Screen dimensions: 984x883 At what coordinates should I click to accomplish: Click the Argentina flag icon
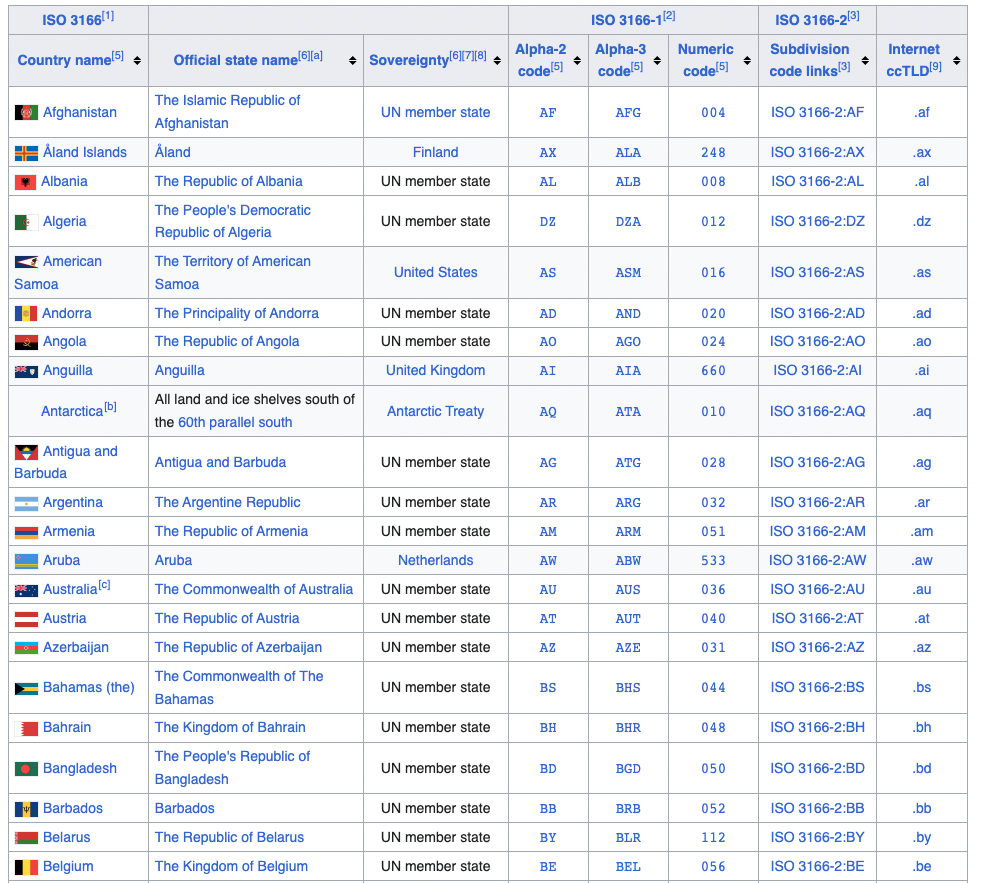pyautogui.click(x=26, y=503)
